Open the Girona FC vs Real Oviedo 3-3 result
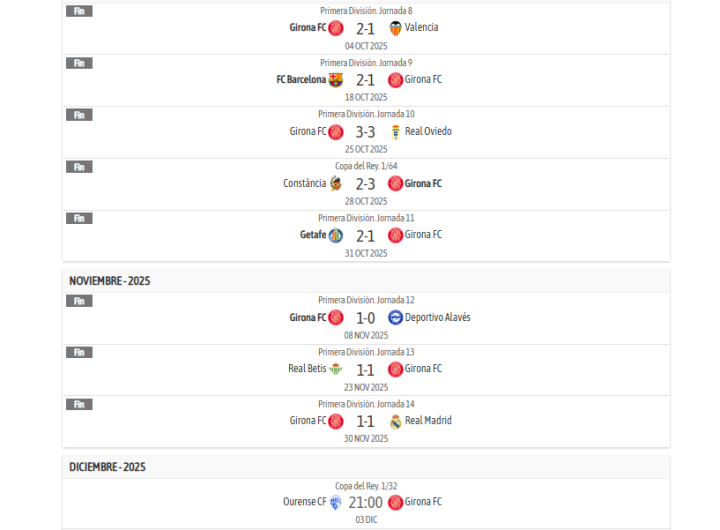Screen dimensions: 720x530 [x=366, y=132]
